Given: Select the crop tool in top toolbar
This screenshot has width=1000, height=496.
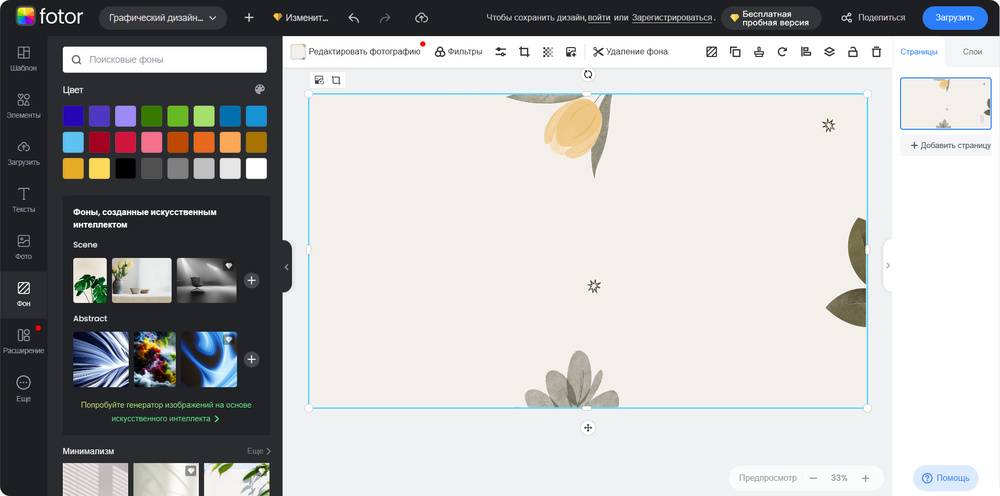Looking at the screenshot, I should point(524,52).
